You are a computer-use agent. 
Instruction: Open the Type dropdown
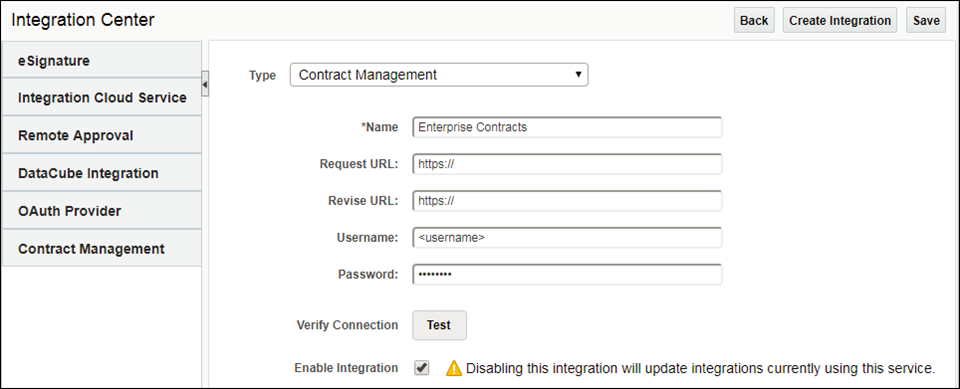click(x=438, y=75)
